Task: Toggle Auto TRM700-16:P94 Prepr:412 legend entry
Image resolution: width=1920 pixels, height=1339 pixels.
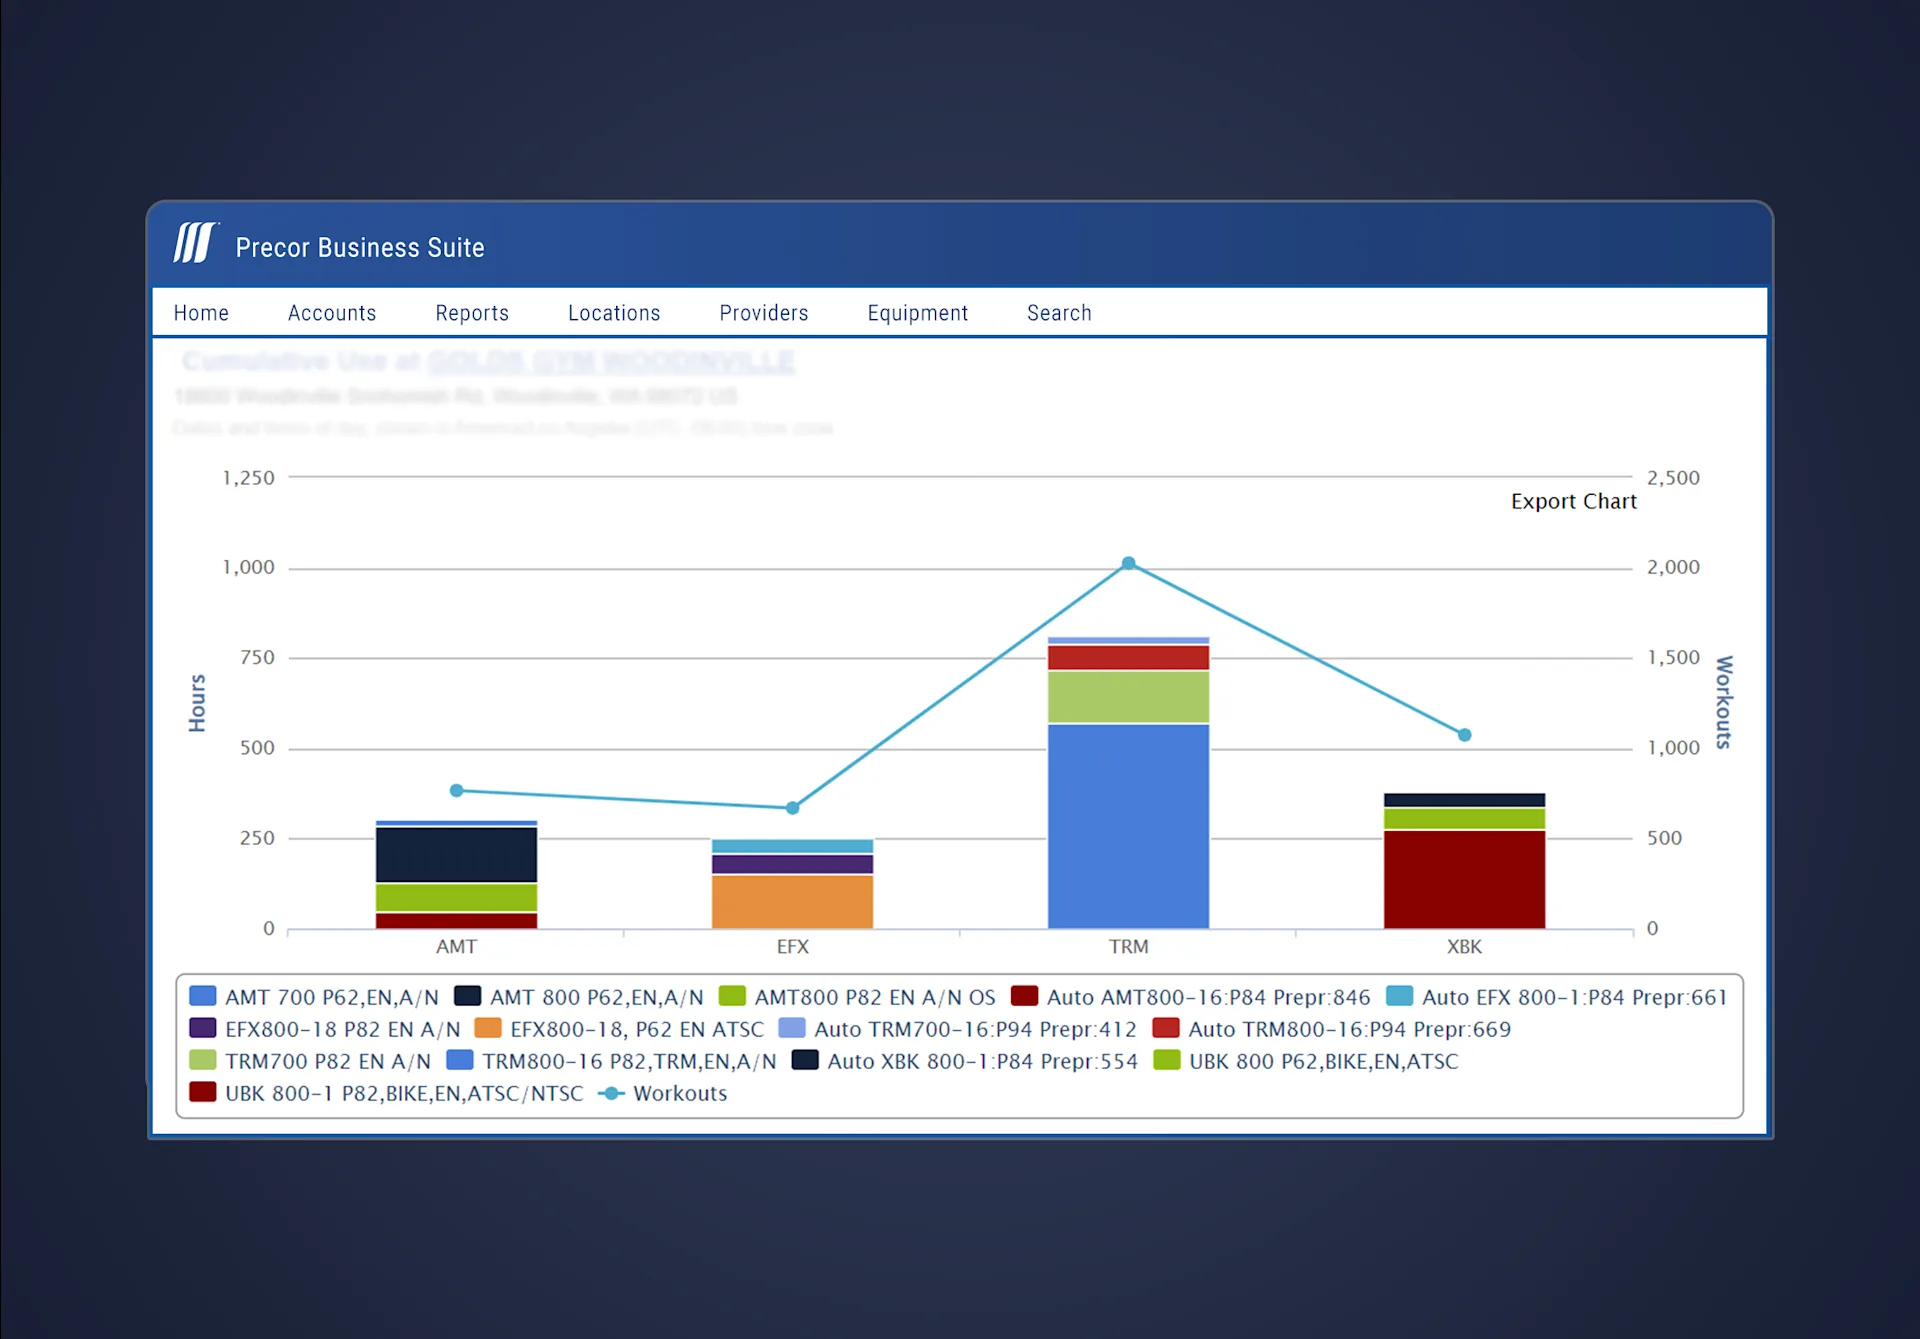Action: pyautogui.click(x=958, y=1029)
